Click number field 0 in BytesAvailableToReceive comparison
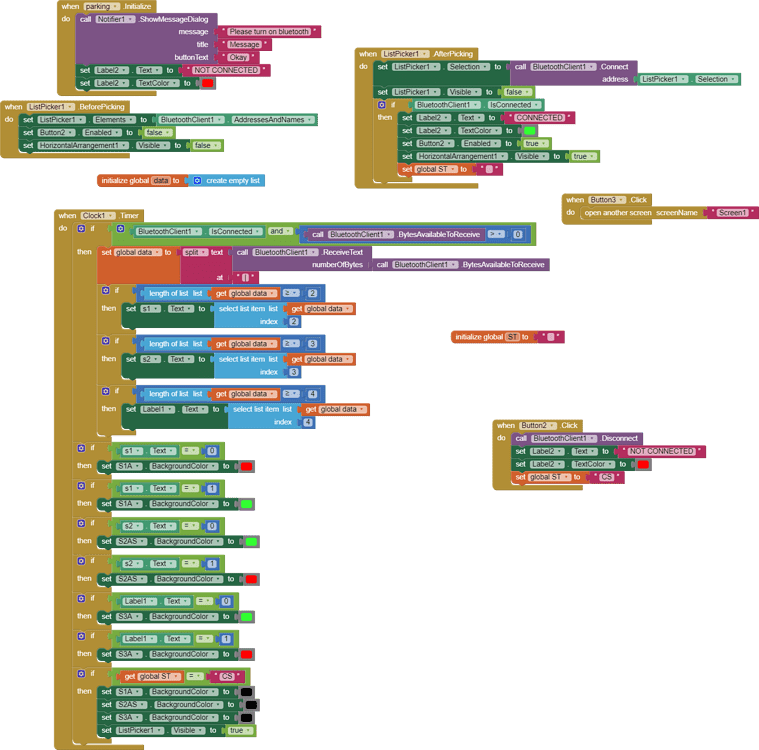Image resolution: width=759 pixels, height=750 pixels. [x=517, y=234]
